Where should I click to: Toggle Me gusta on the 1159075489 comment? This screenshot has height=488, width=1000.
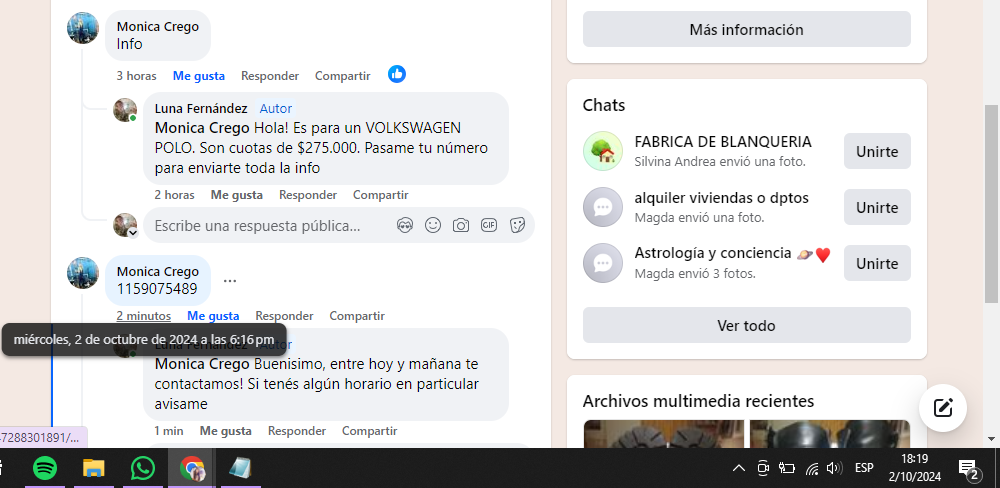click(213, 316)
